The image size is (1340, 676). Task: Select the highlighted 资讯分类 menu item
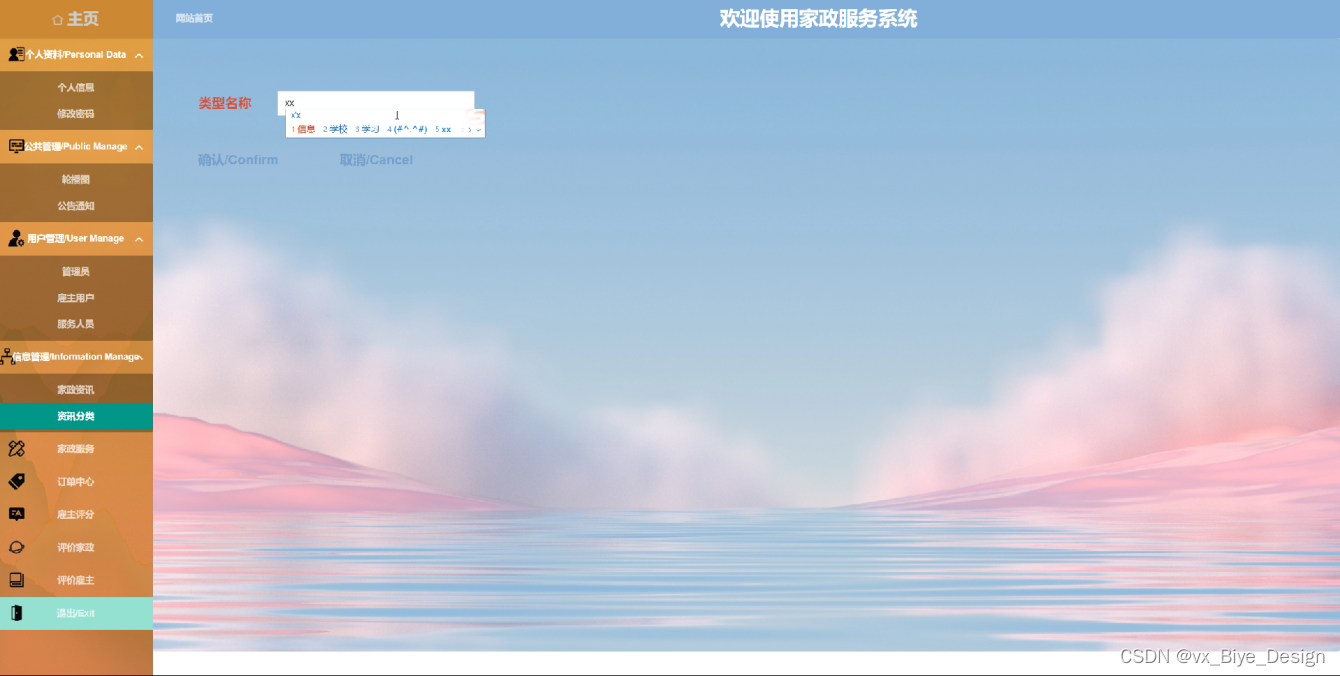(x=76, y=417)
